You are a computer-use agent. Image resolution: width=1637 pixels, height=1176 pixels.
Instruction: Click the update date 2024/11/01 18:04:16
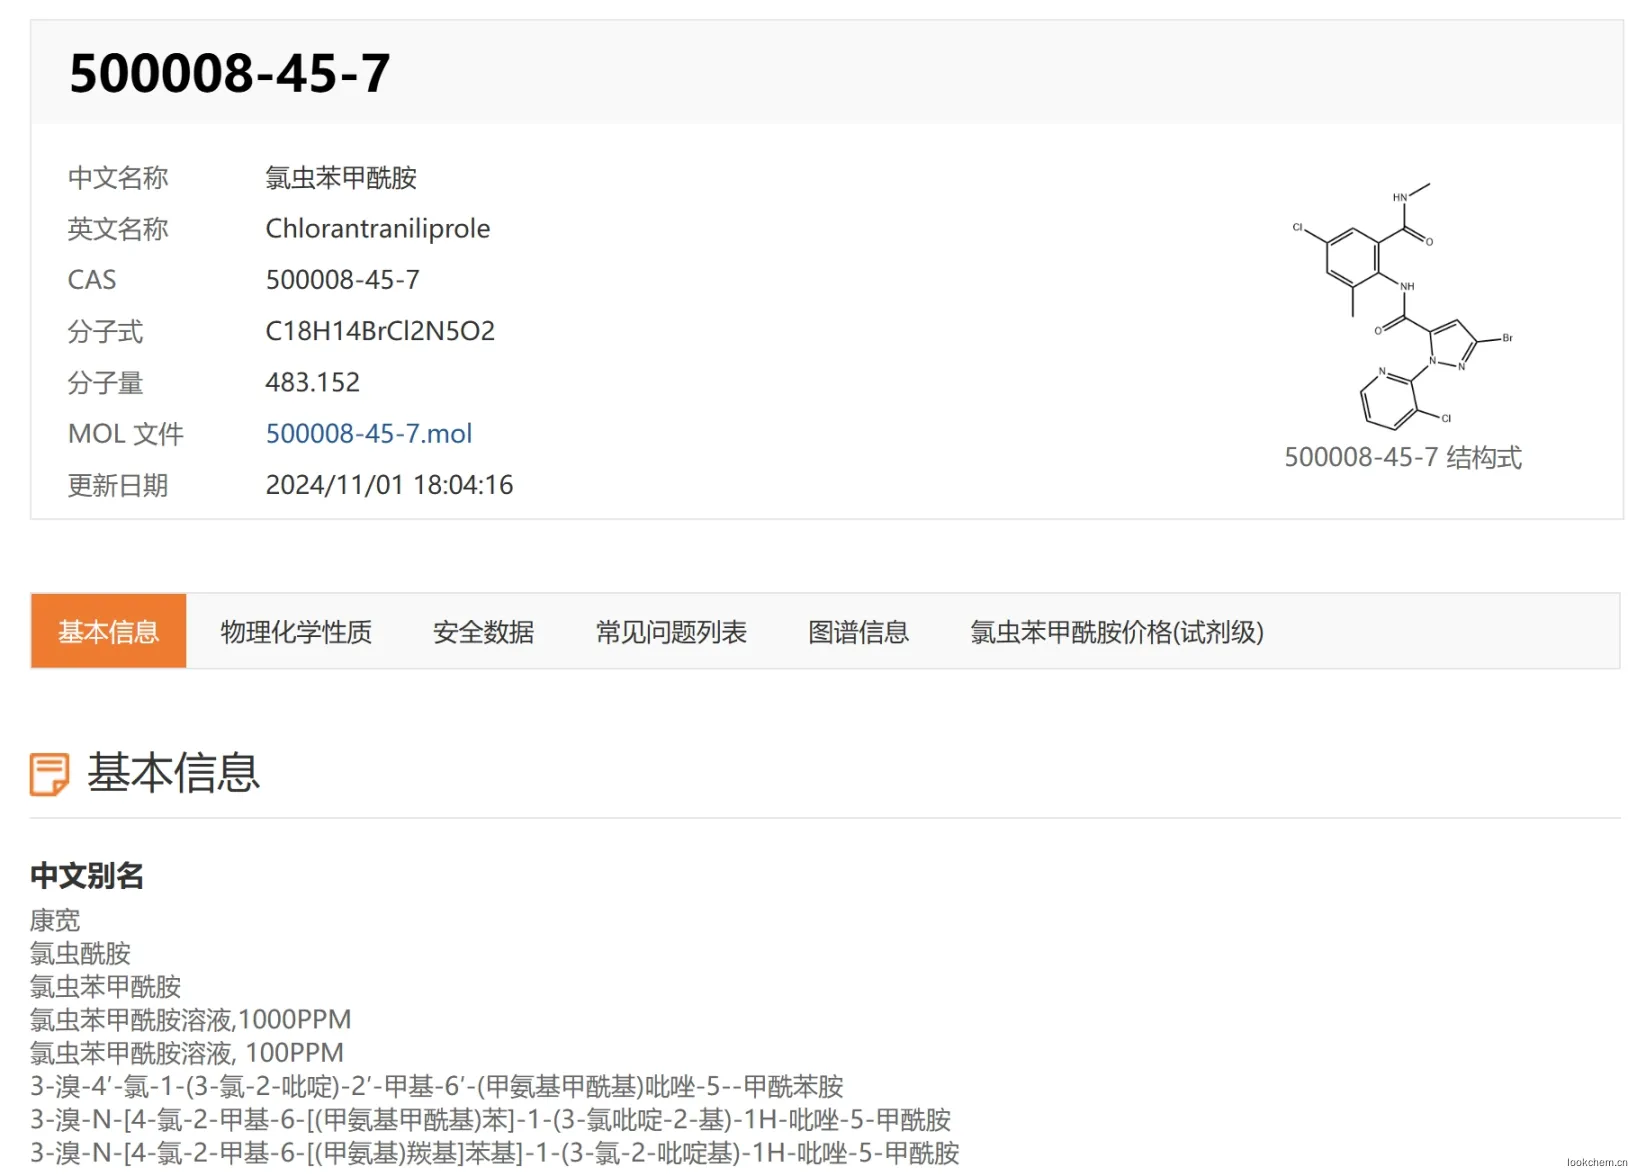(389, 485)
